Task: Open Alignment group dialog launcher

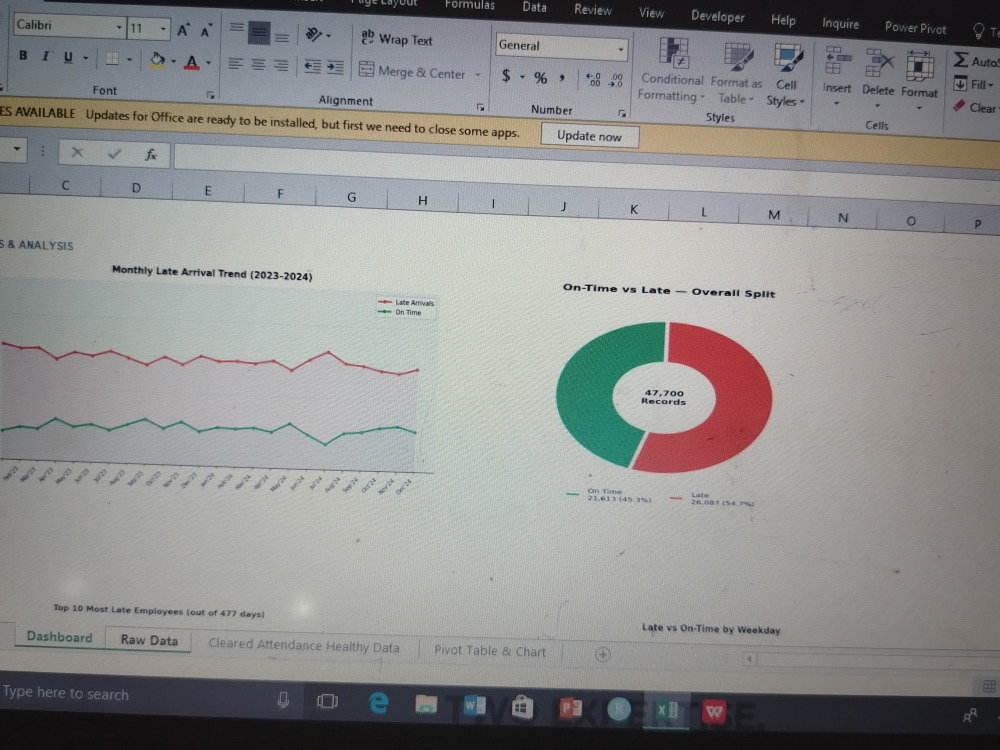Action: click(x=481, y=107)
